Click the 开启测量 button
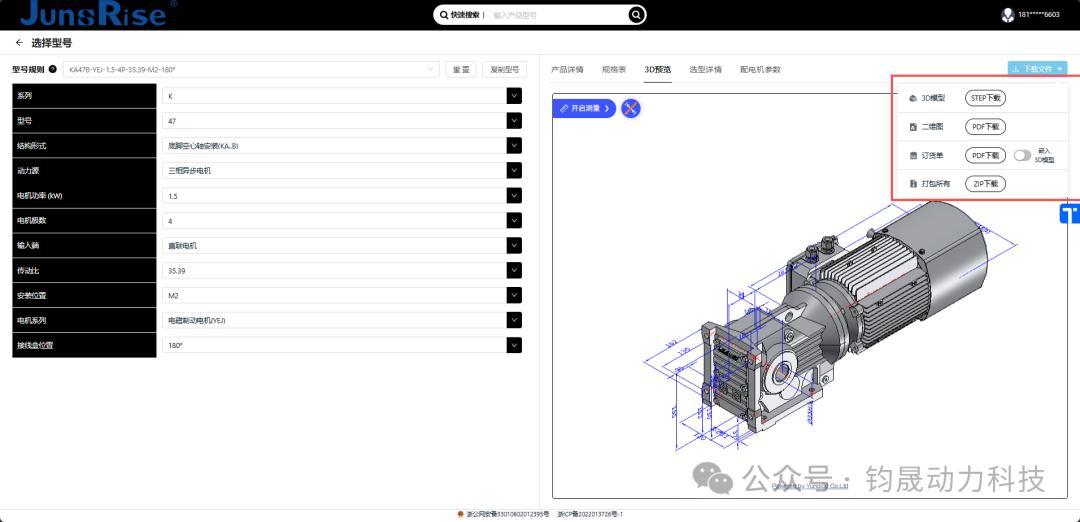 click(584, 108)
